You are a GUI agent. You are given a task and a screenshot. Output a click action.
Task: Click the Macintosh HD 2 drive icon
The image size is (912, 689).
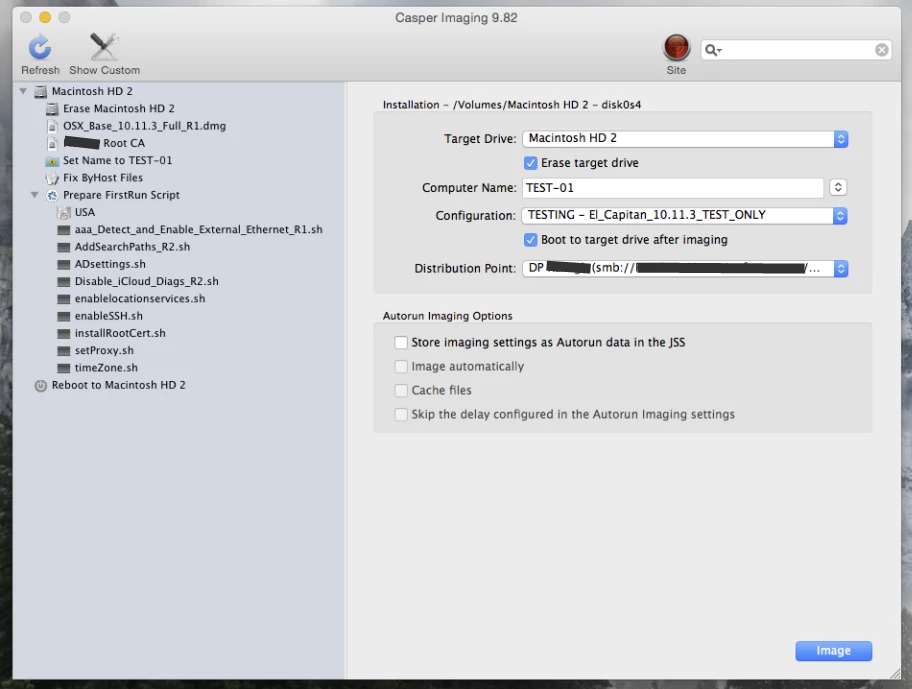[40, 91]
